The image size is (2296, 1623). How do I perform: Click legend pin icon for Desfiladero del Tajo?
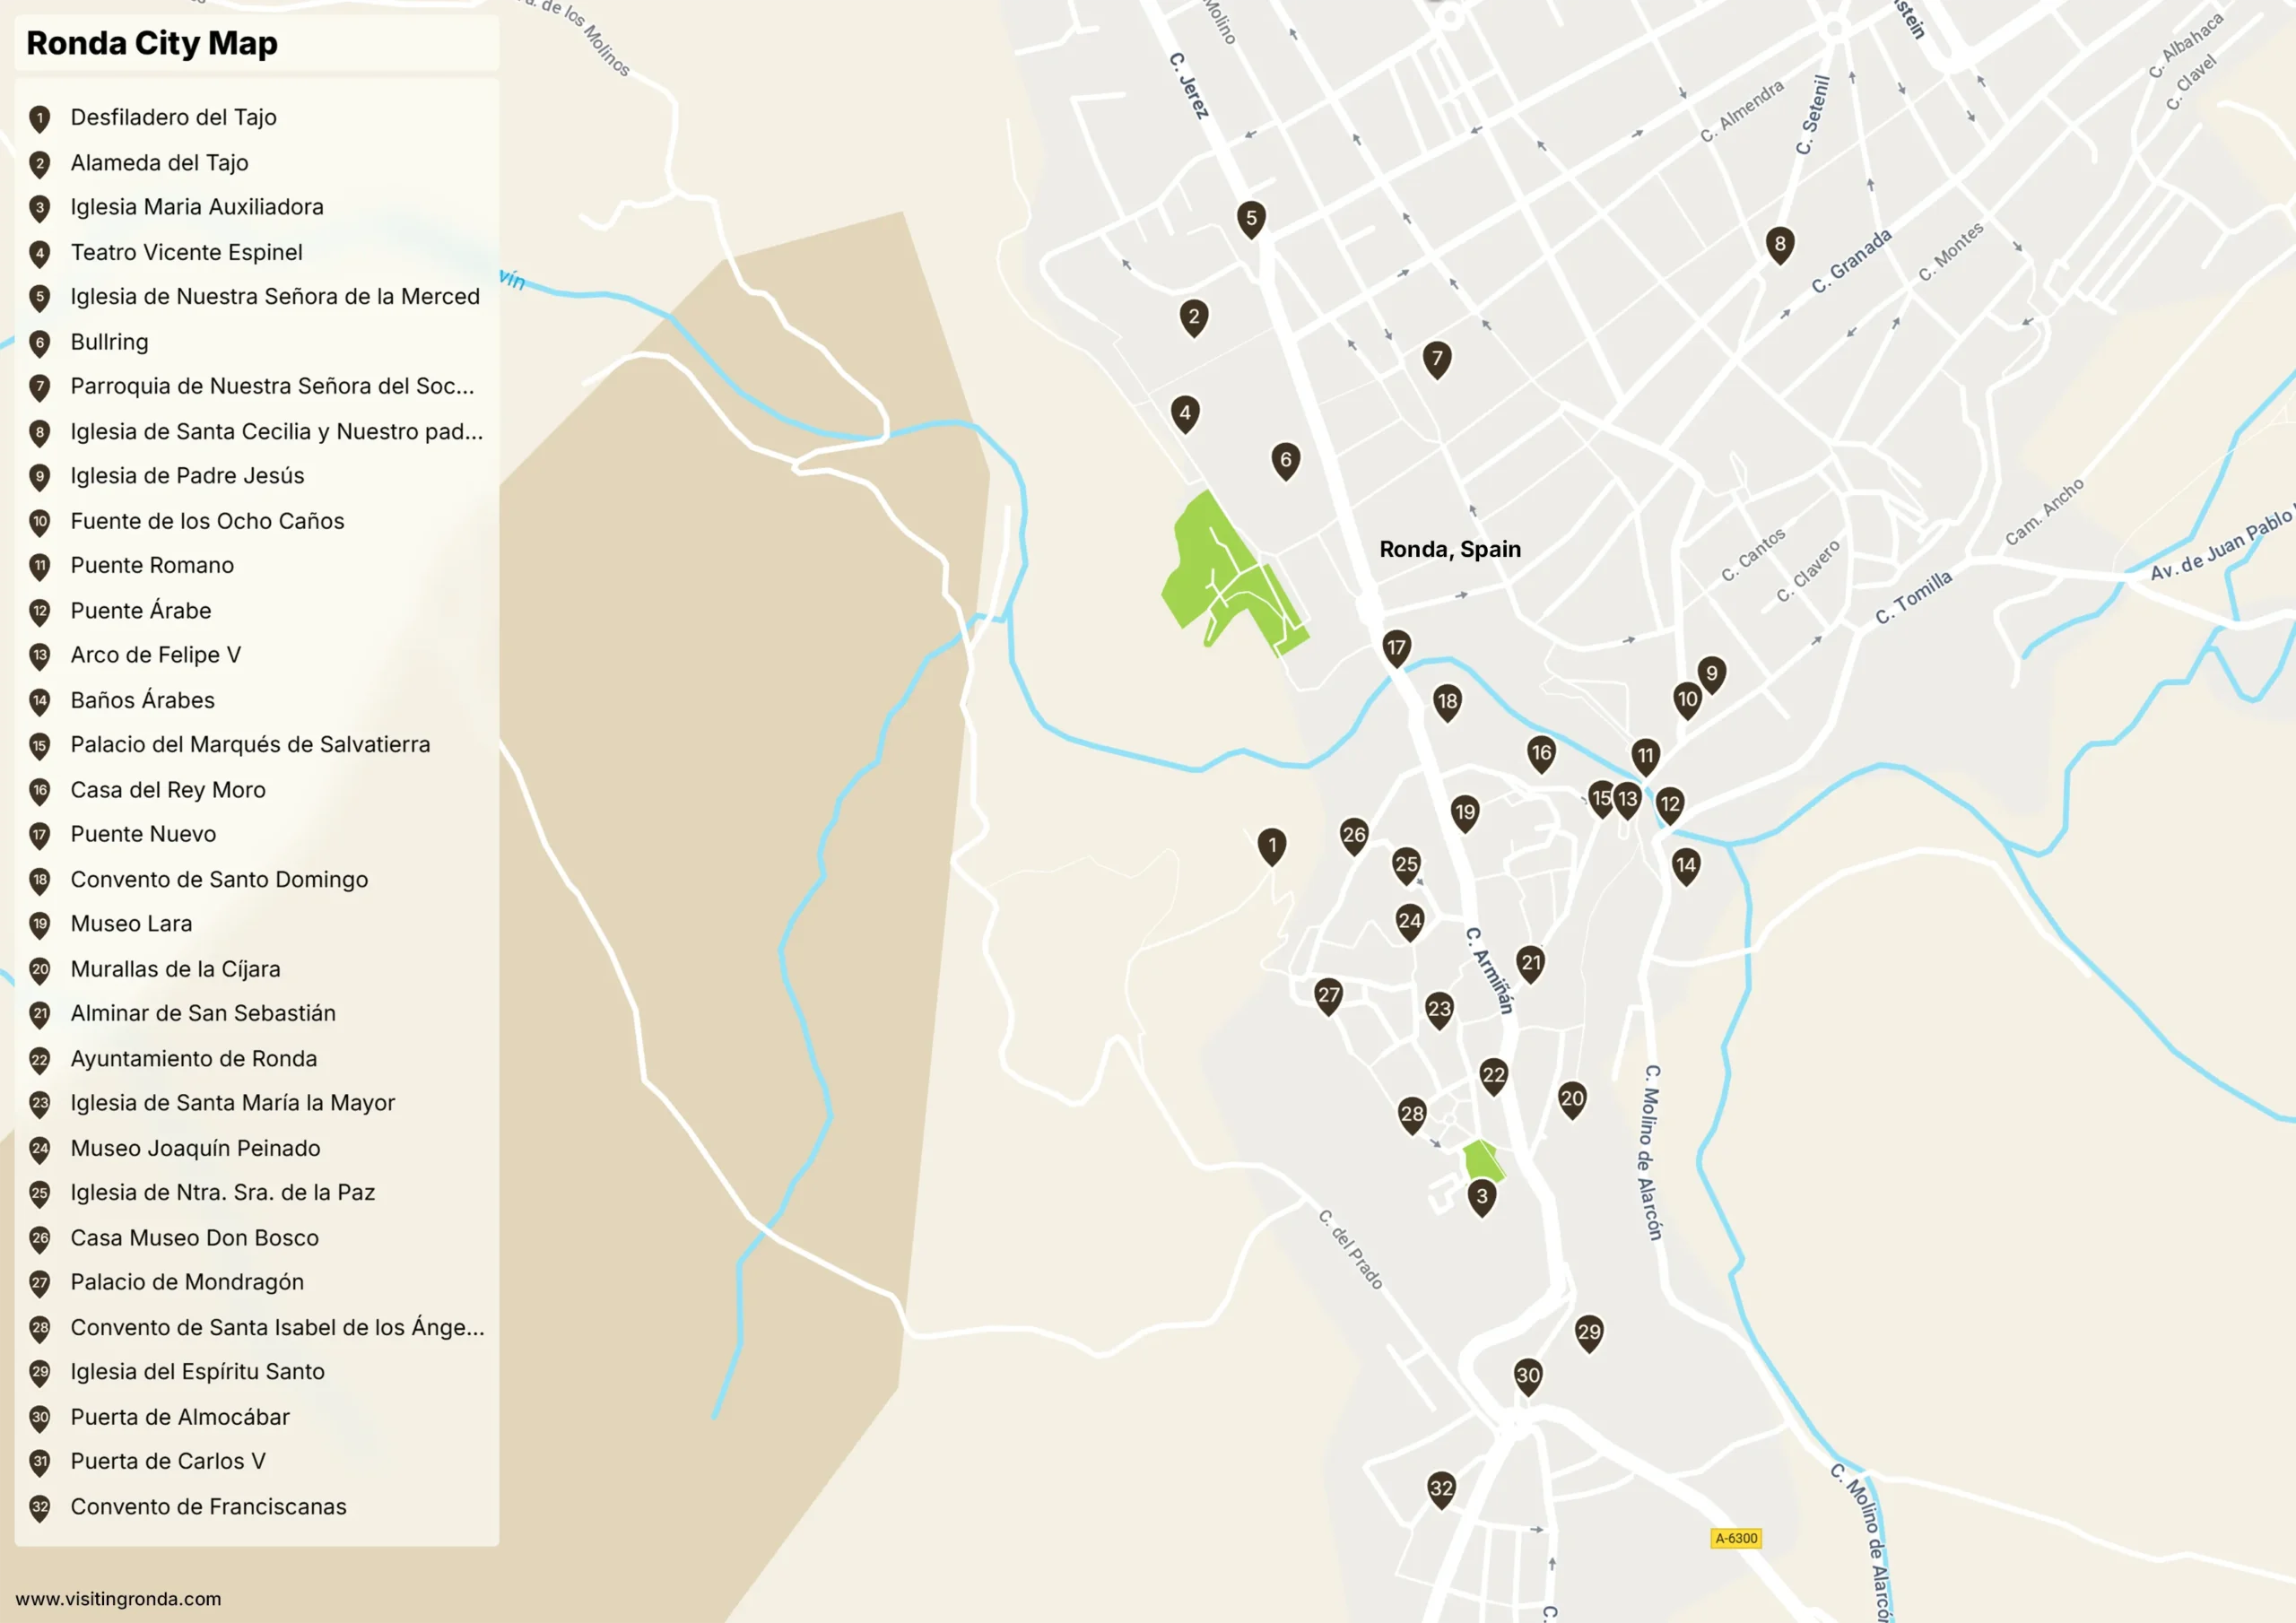point(40,118)
